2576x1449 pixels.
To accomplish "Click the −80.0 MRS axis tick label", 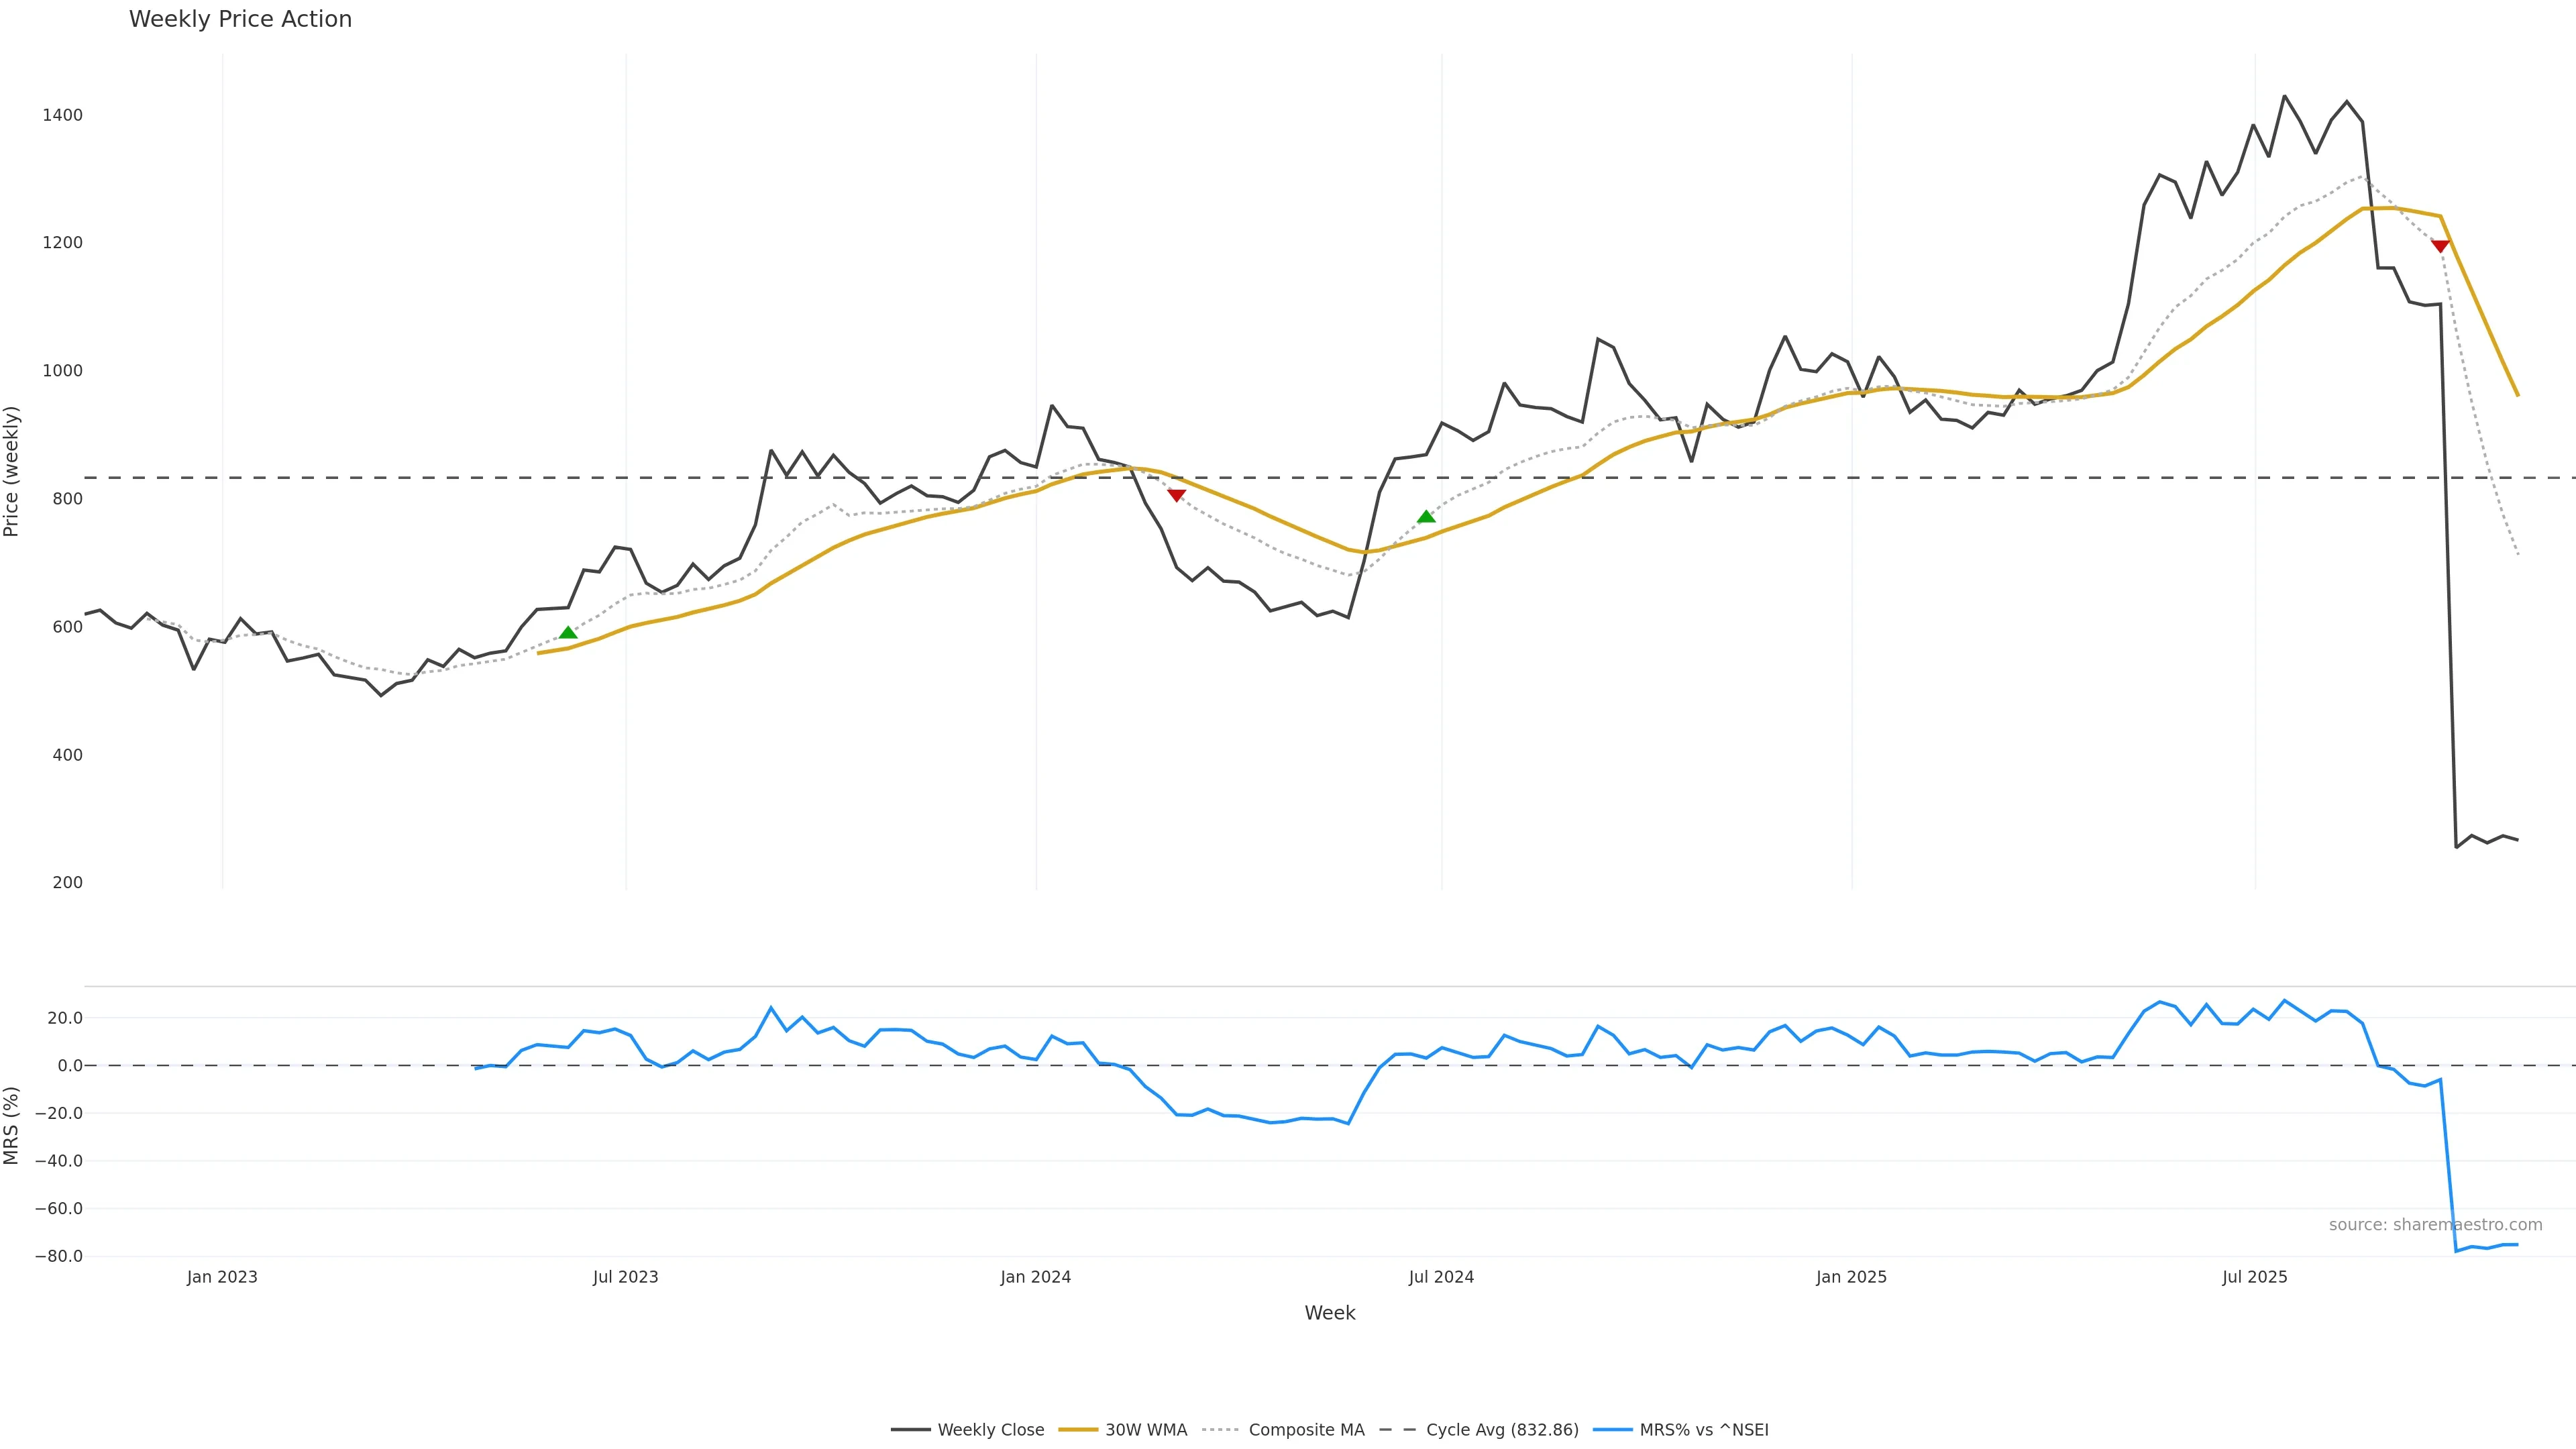I will pos(58,1256).
